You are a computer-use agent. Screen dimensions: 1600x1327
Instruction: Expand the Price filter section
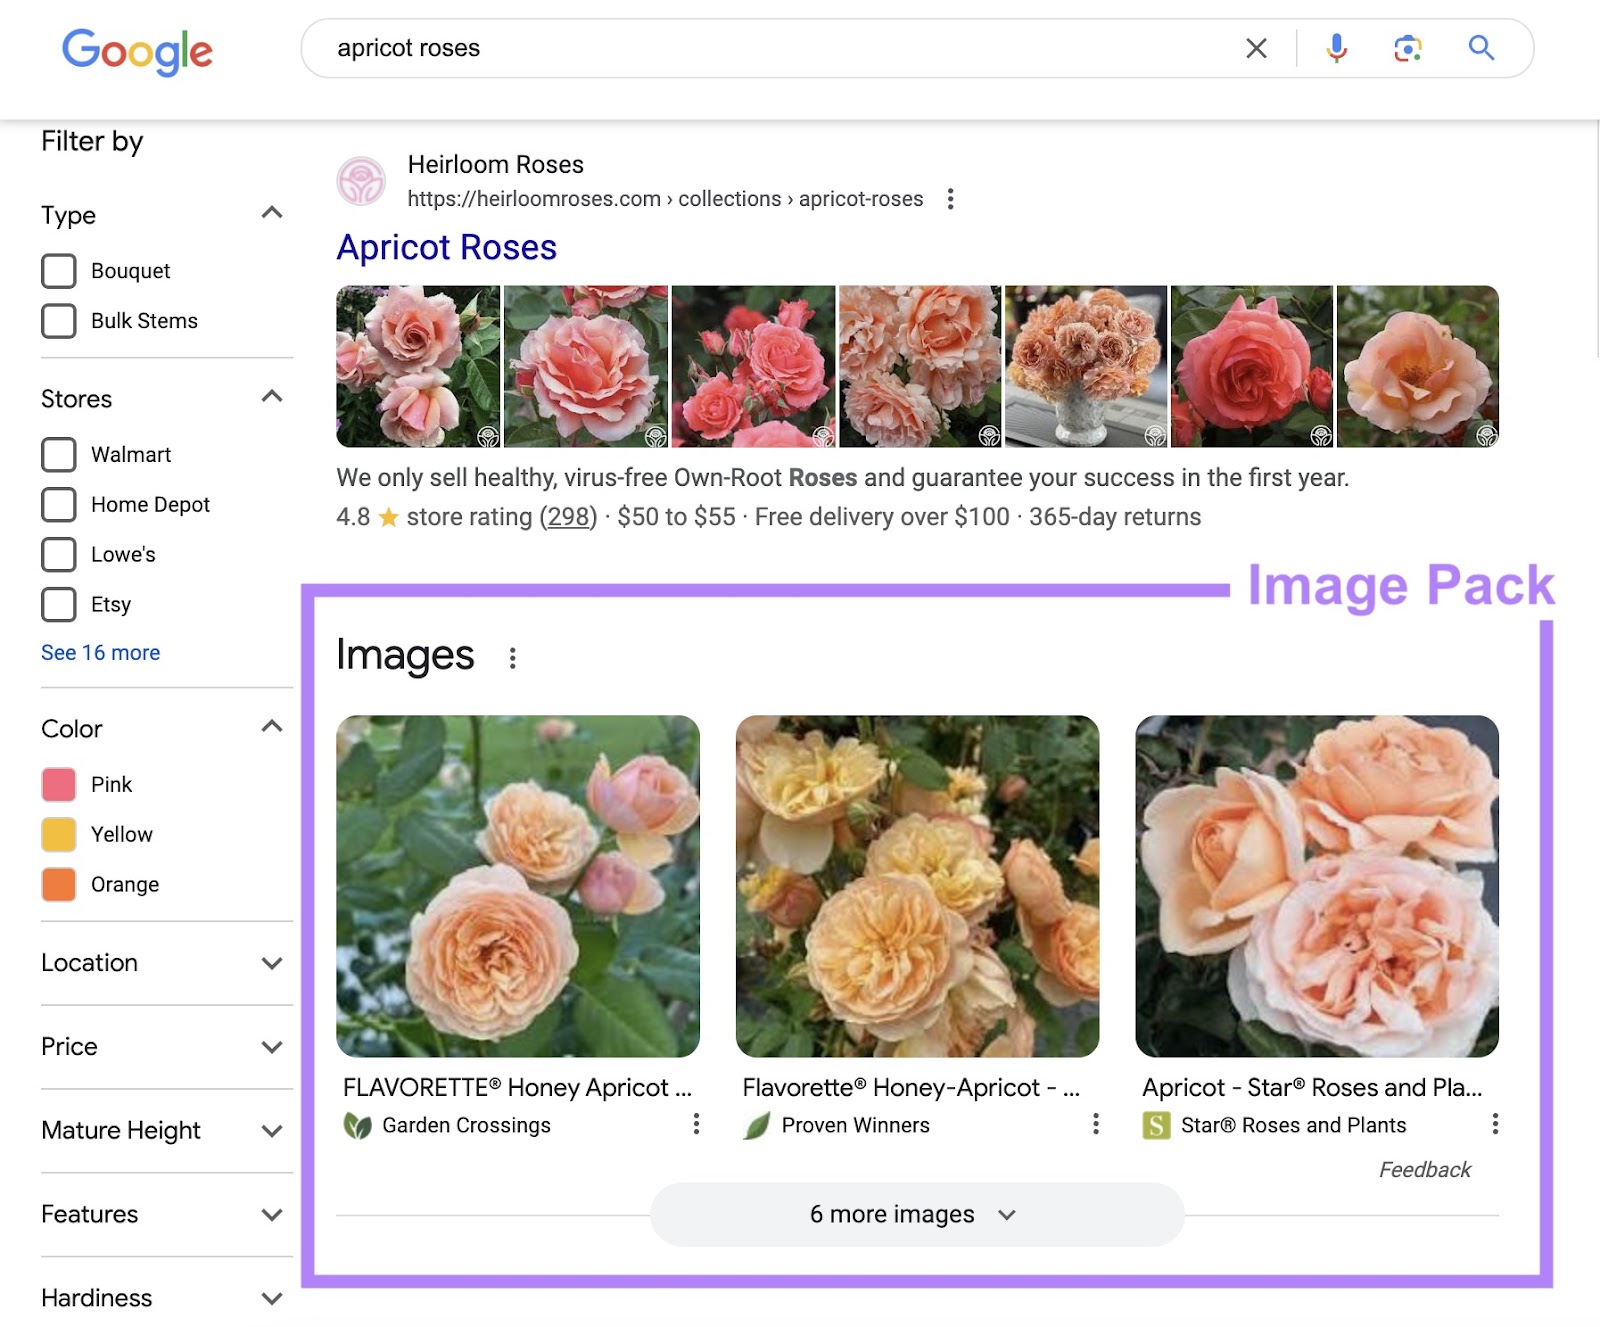tap(271, 1047)
